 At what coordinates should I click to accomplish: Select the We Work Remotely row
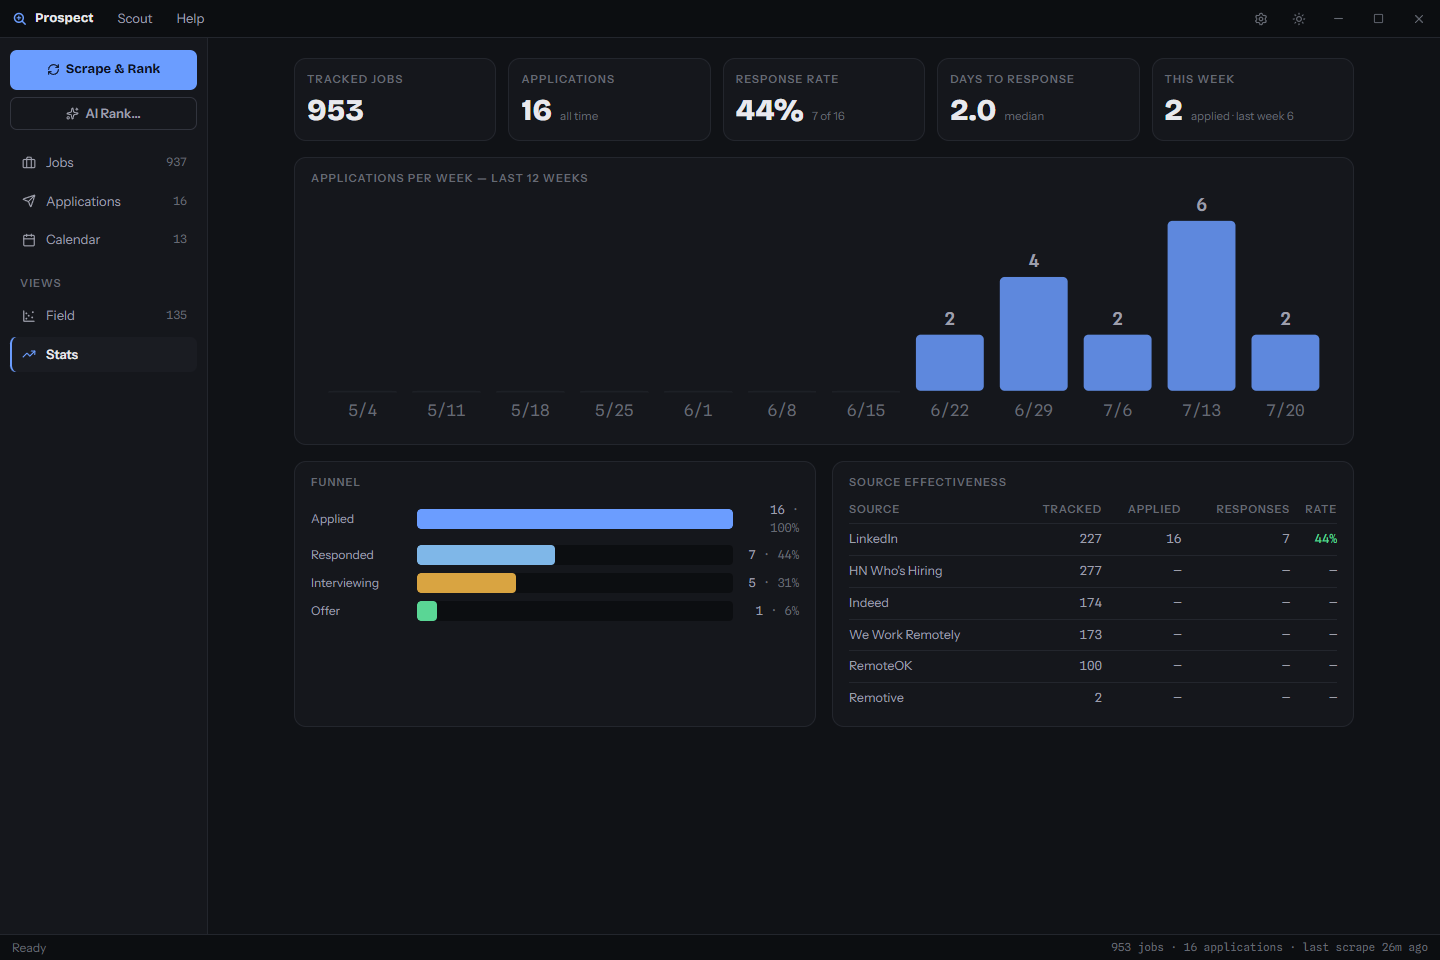pos(1093,635)
